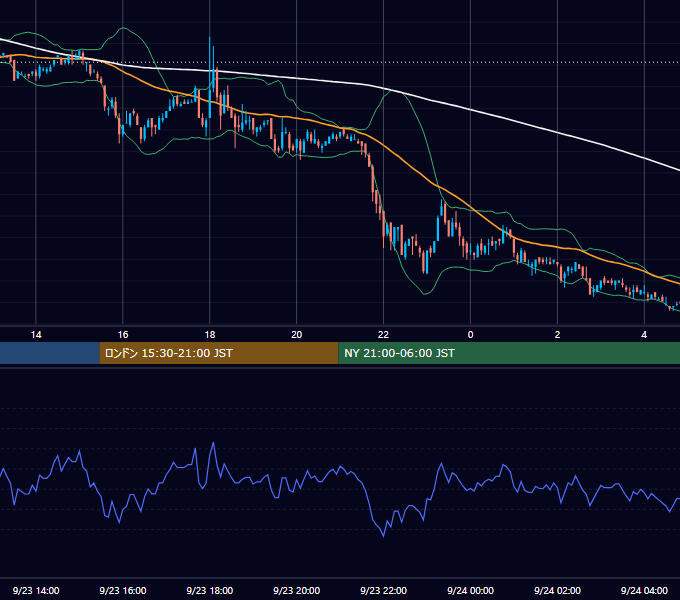Viewport: 680px width, 600px height.
Task: Click the '9/24 02:00' label on oscillator axis
Action: (x=557, y=590)
